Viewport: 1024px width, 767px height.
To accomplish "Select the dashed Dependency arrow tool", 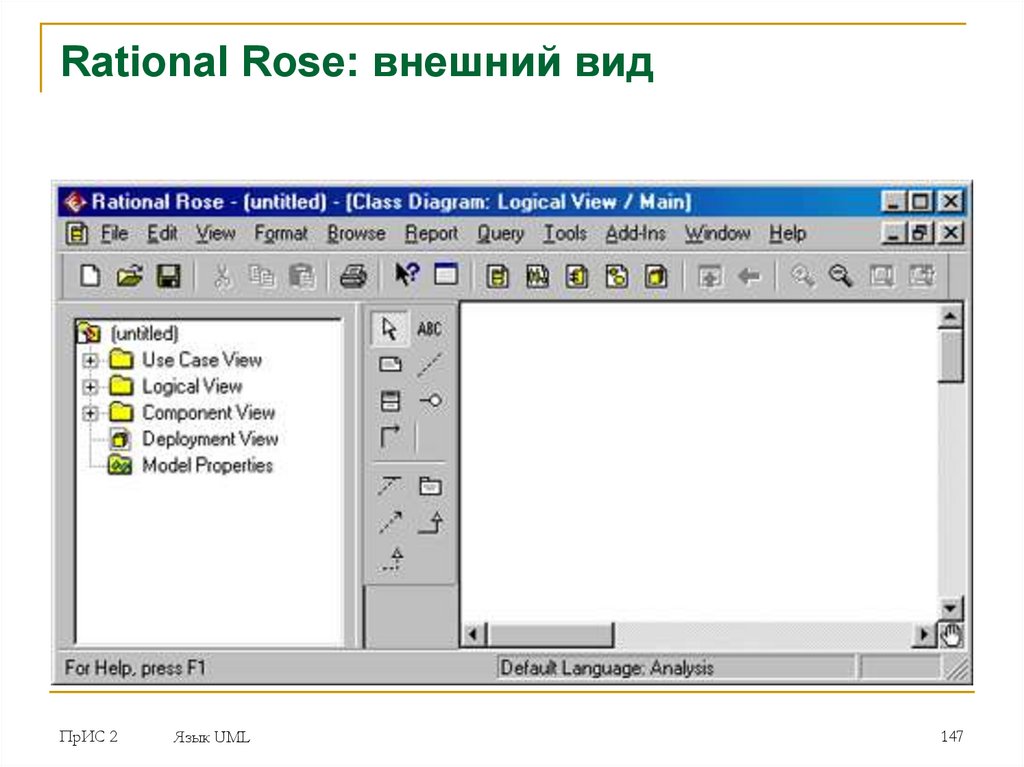I will click(391, 522).
